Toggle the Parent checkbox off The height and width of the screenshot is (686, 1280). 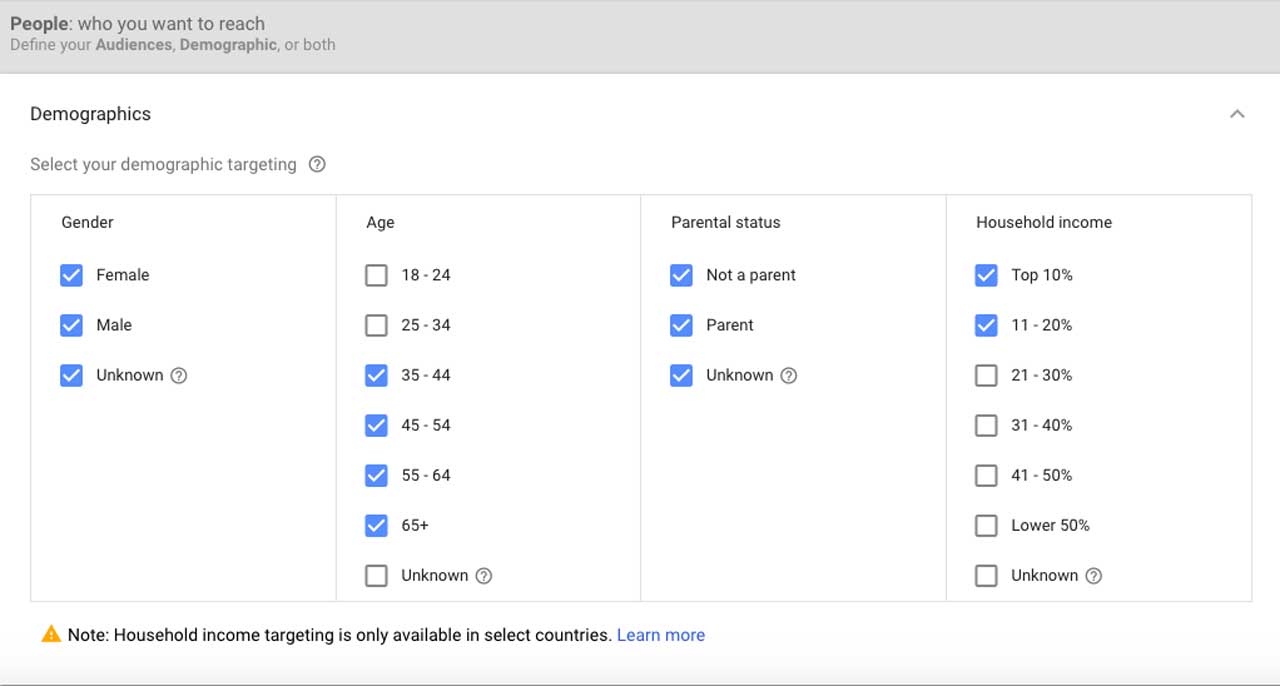pos(681,325)
